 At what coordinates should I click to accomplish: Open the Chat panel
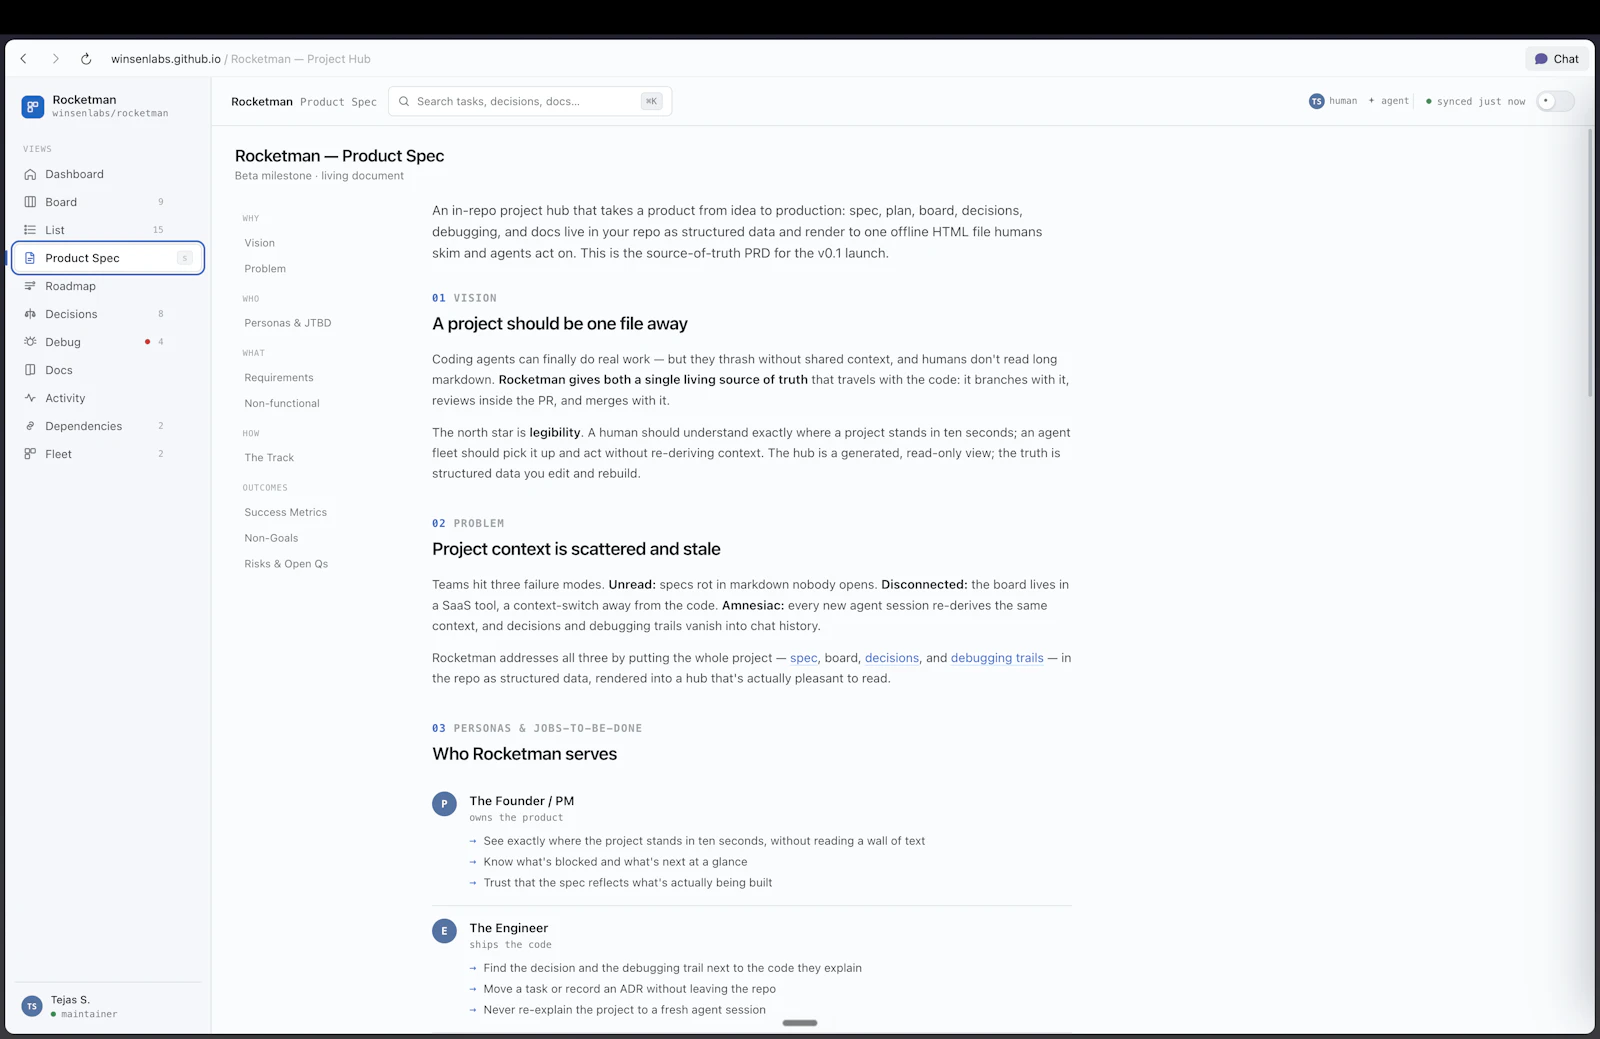point(1557,59)
